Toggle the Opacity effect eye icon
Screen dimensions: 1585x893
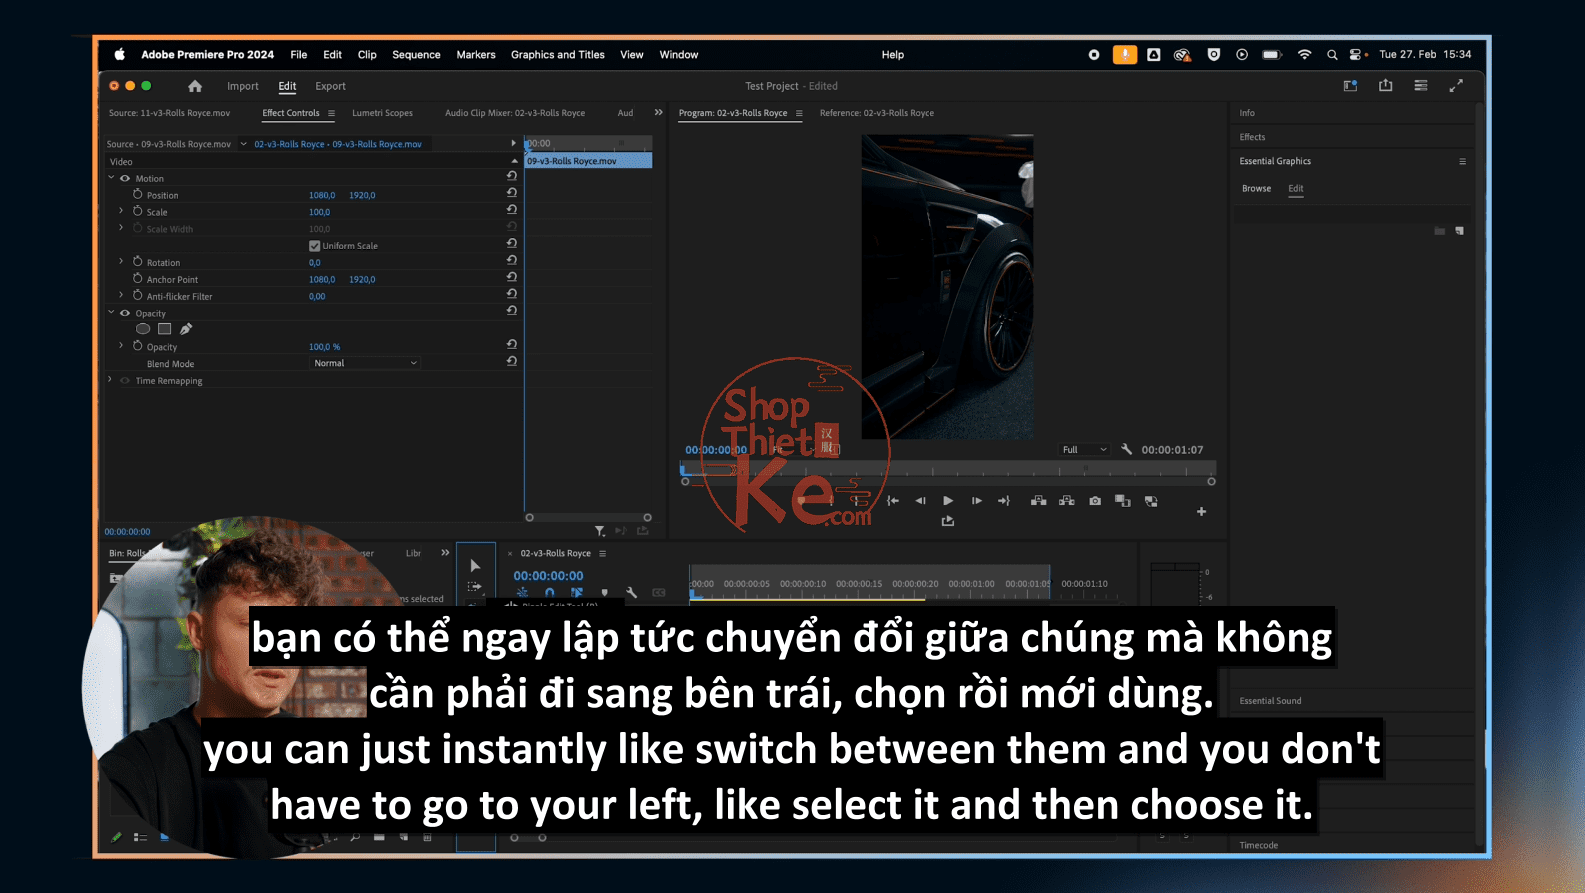(x=125, y=313)
